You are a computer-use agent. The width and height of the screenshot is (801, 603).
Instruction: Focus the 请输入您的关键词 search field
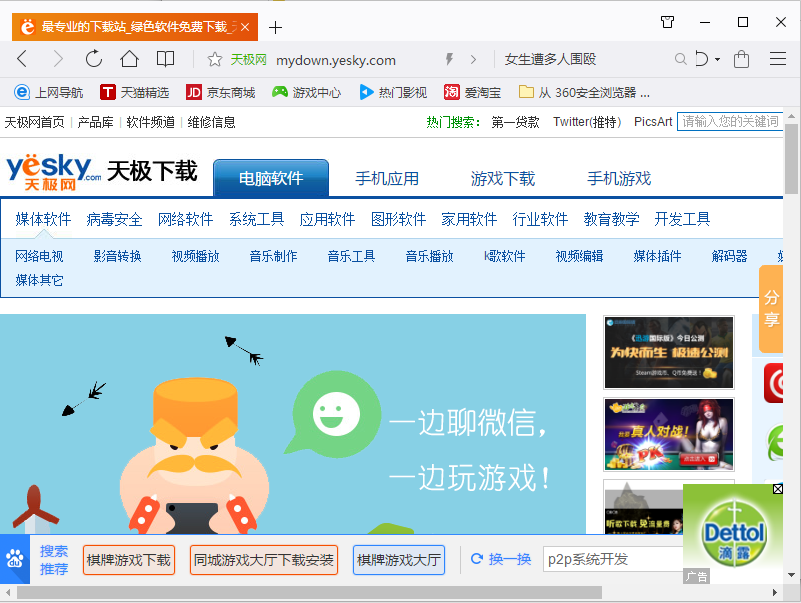pyautogui.click(x=730, y=122)
